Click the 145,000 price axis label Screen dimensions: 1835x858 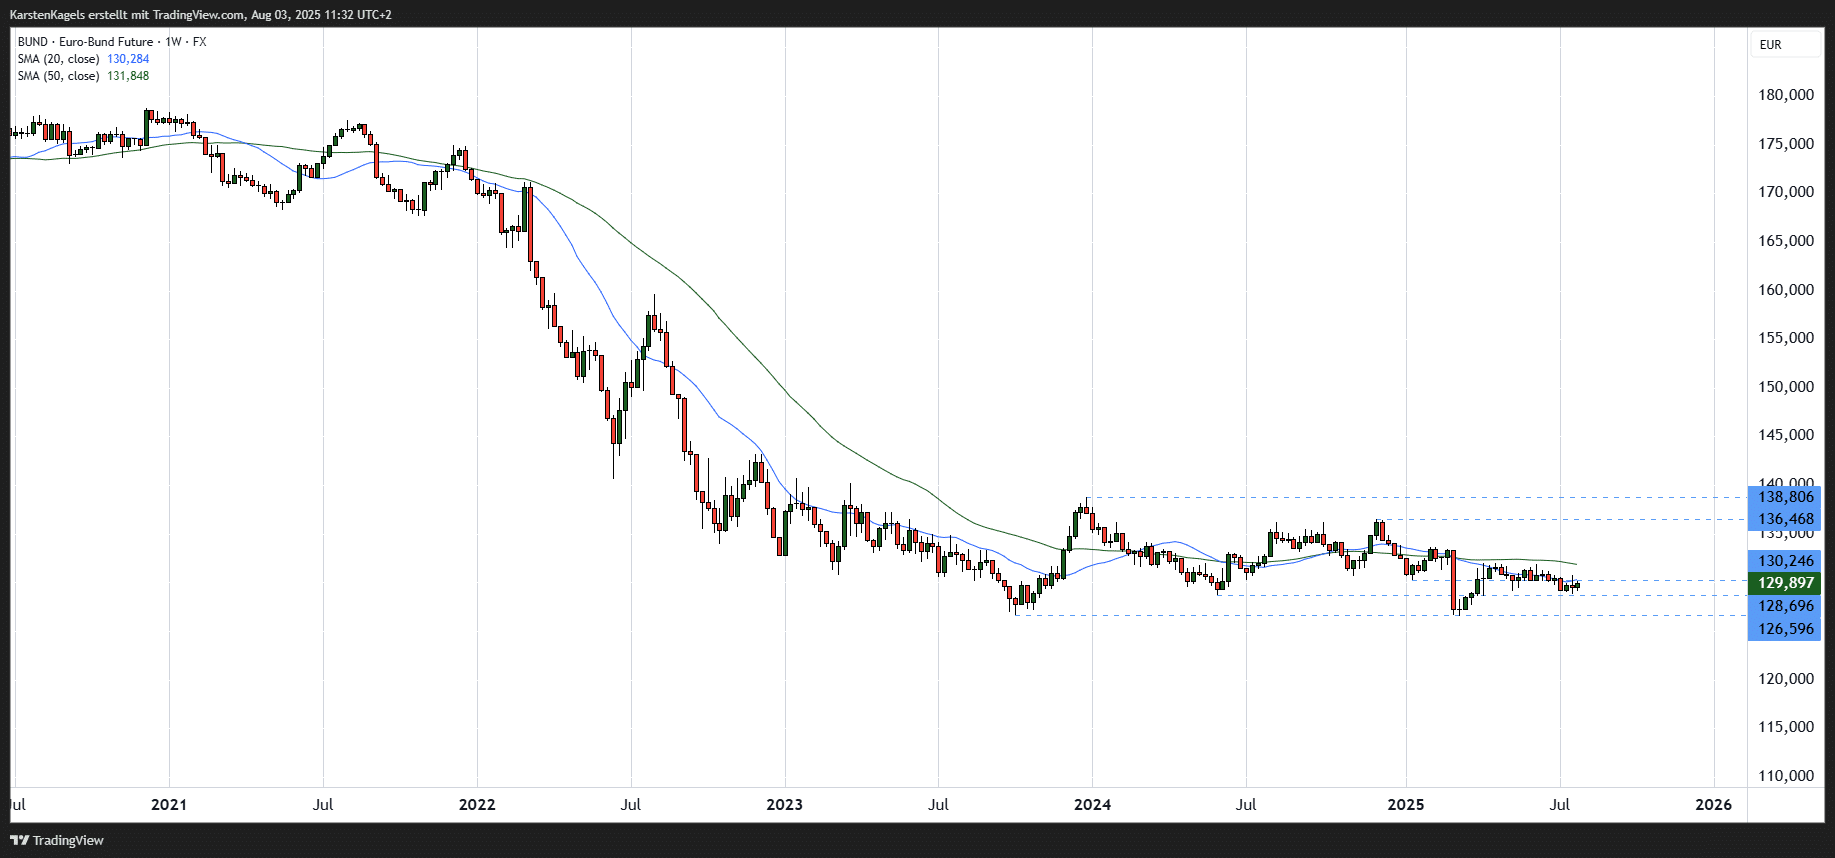point(1786,435)
